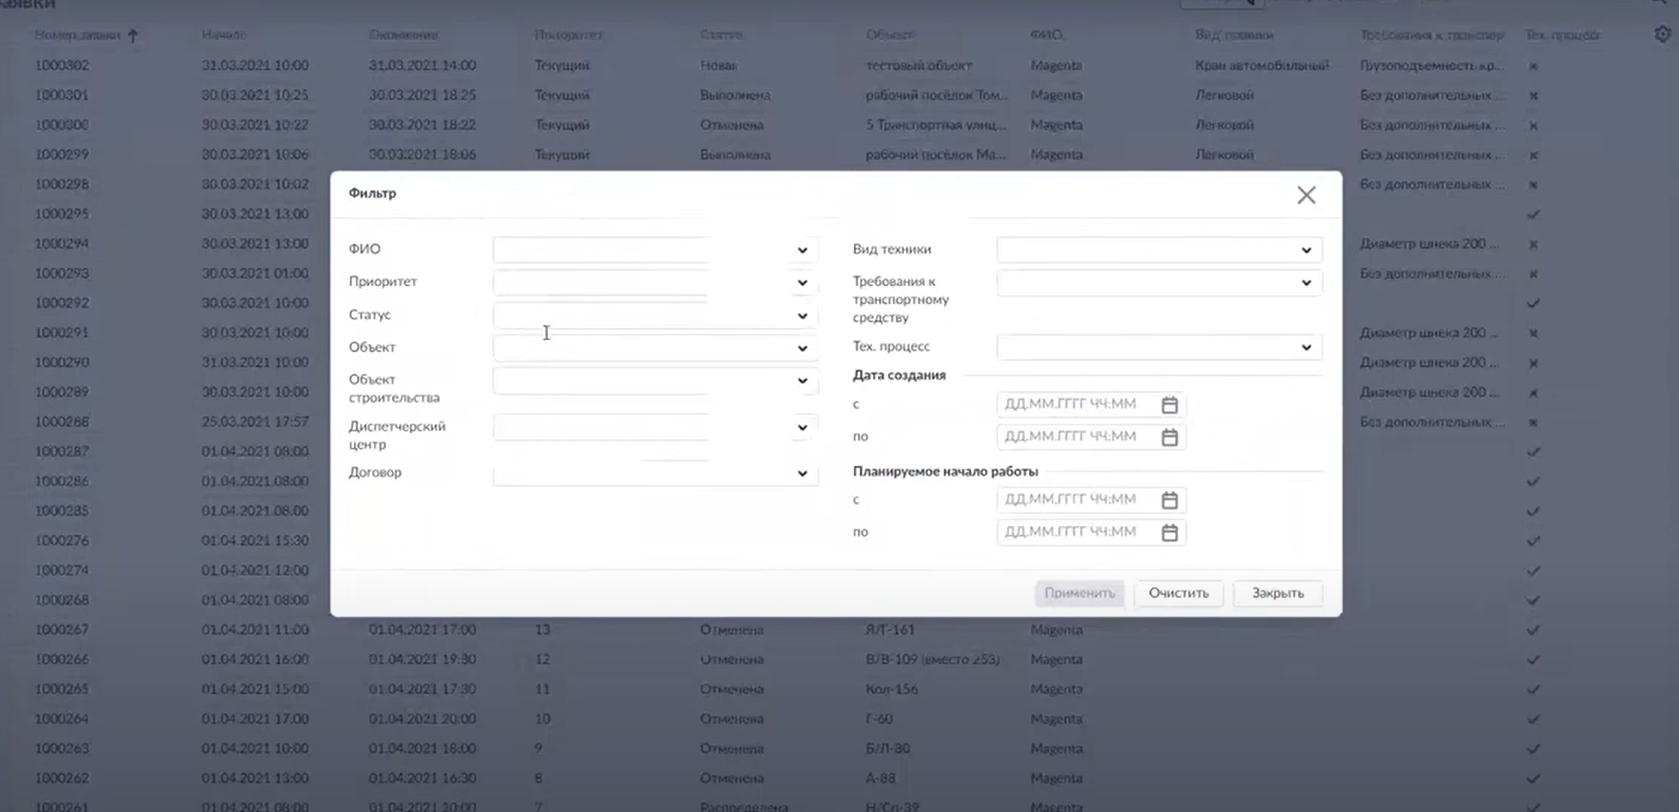Select request number 1000301 in the table
Image resolution: width=1679 pixels, height=812 pixels.
point(62,95)
